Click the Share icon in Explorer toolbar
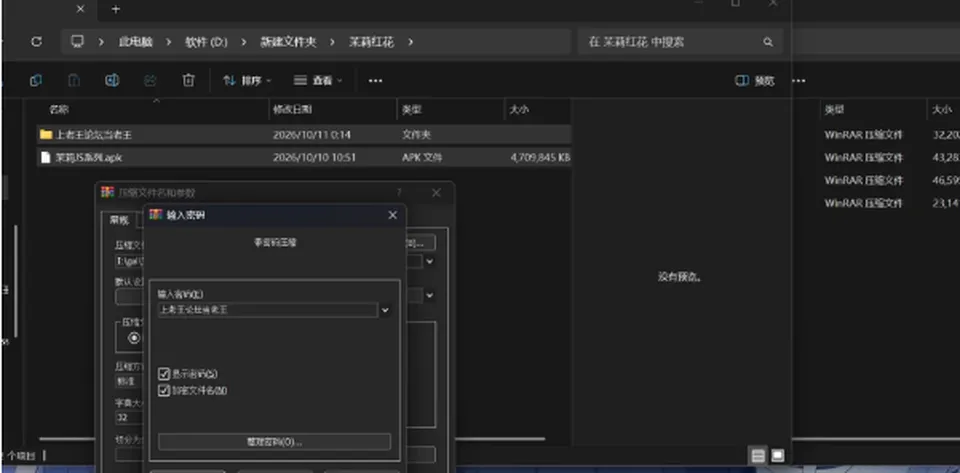The image size is (960, 473). click(x=150, y=80)
